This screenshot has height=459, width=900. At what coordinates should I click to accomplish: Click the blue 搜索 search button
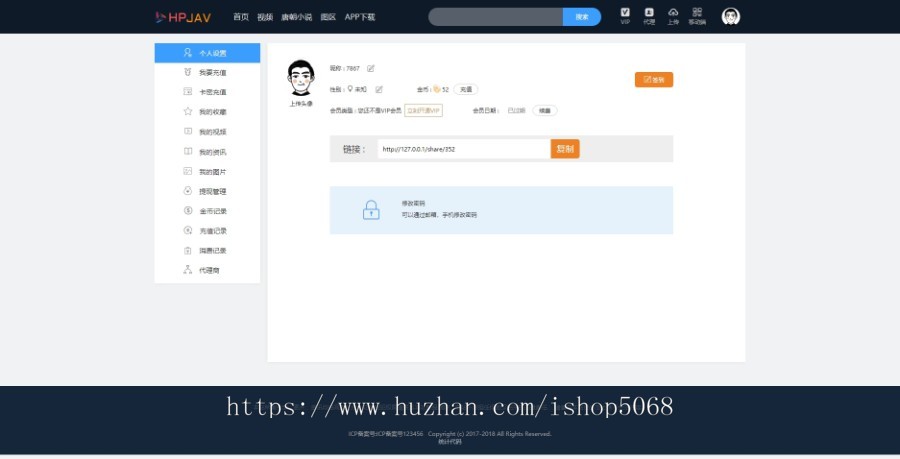point(582,17)
